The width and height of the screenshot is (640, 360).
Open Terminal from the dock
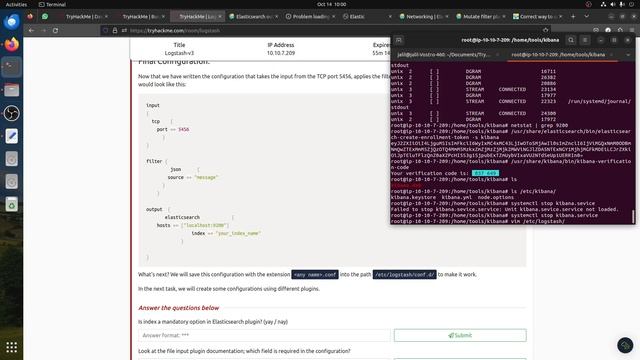coord(11,67)
